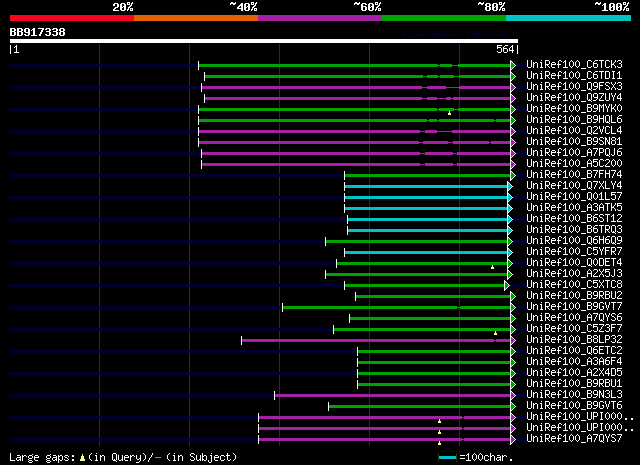This screenshot has width=640, height=465.
Task: Click the green alignment bar for B9GVT7
Action: 396,307
